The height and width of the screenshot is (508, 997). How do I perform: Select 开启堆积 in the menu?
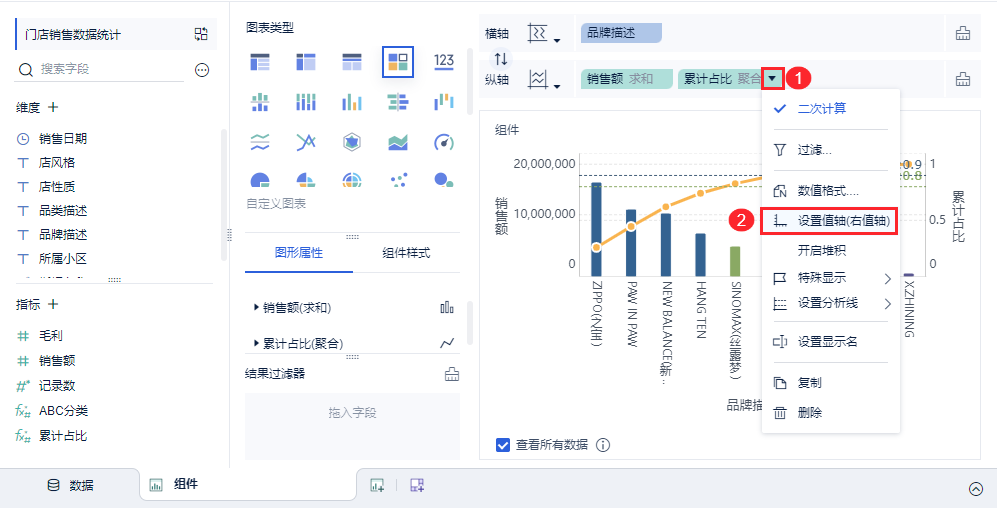[830, 250]
